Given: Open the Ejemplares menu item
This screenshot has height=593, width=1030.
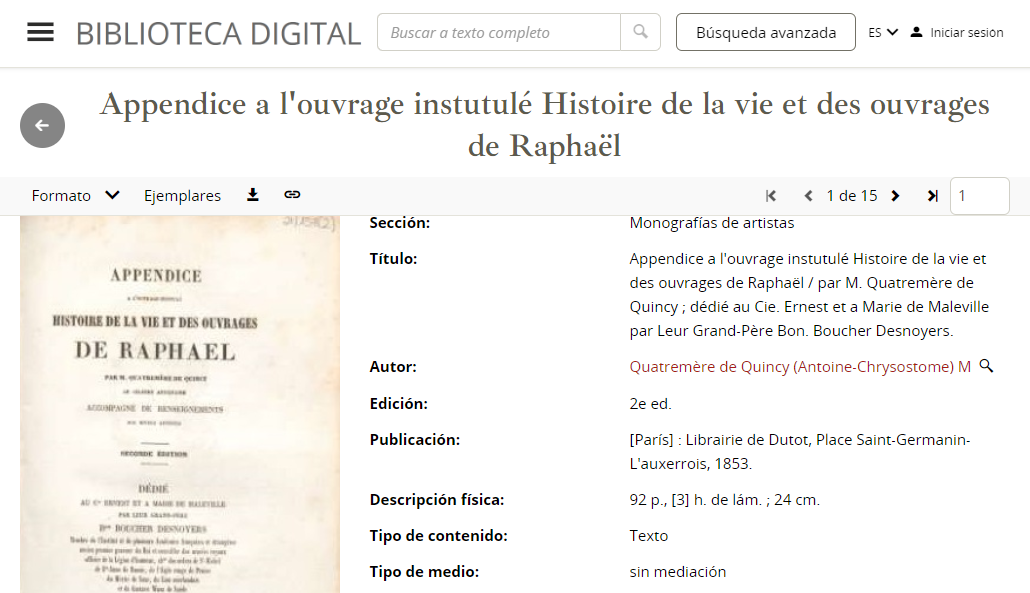Looking at the screenshot, I should [x=182, y=196].
